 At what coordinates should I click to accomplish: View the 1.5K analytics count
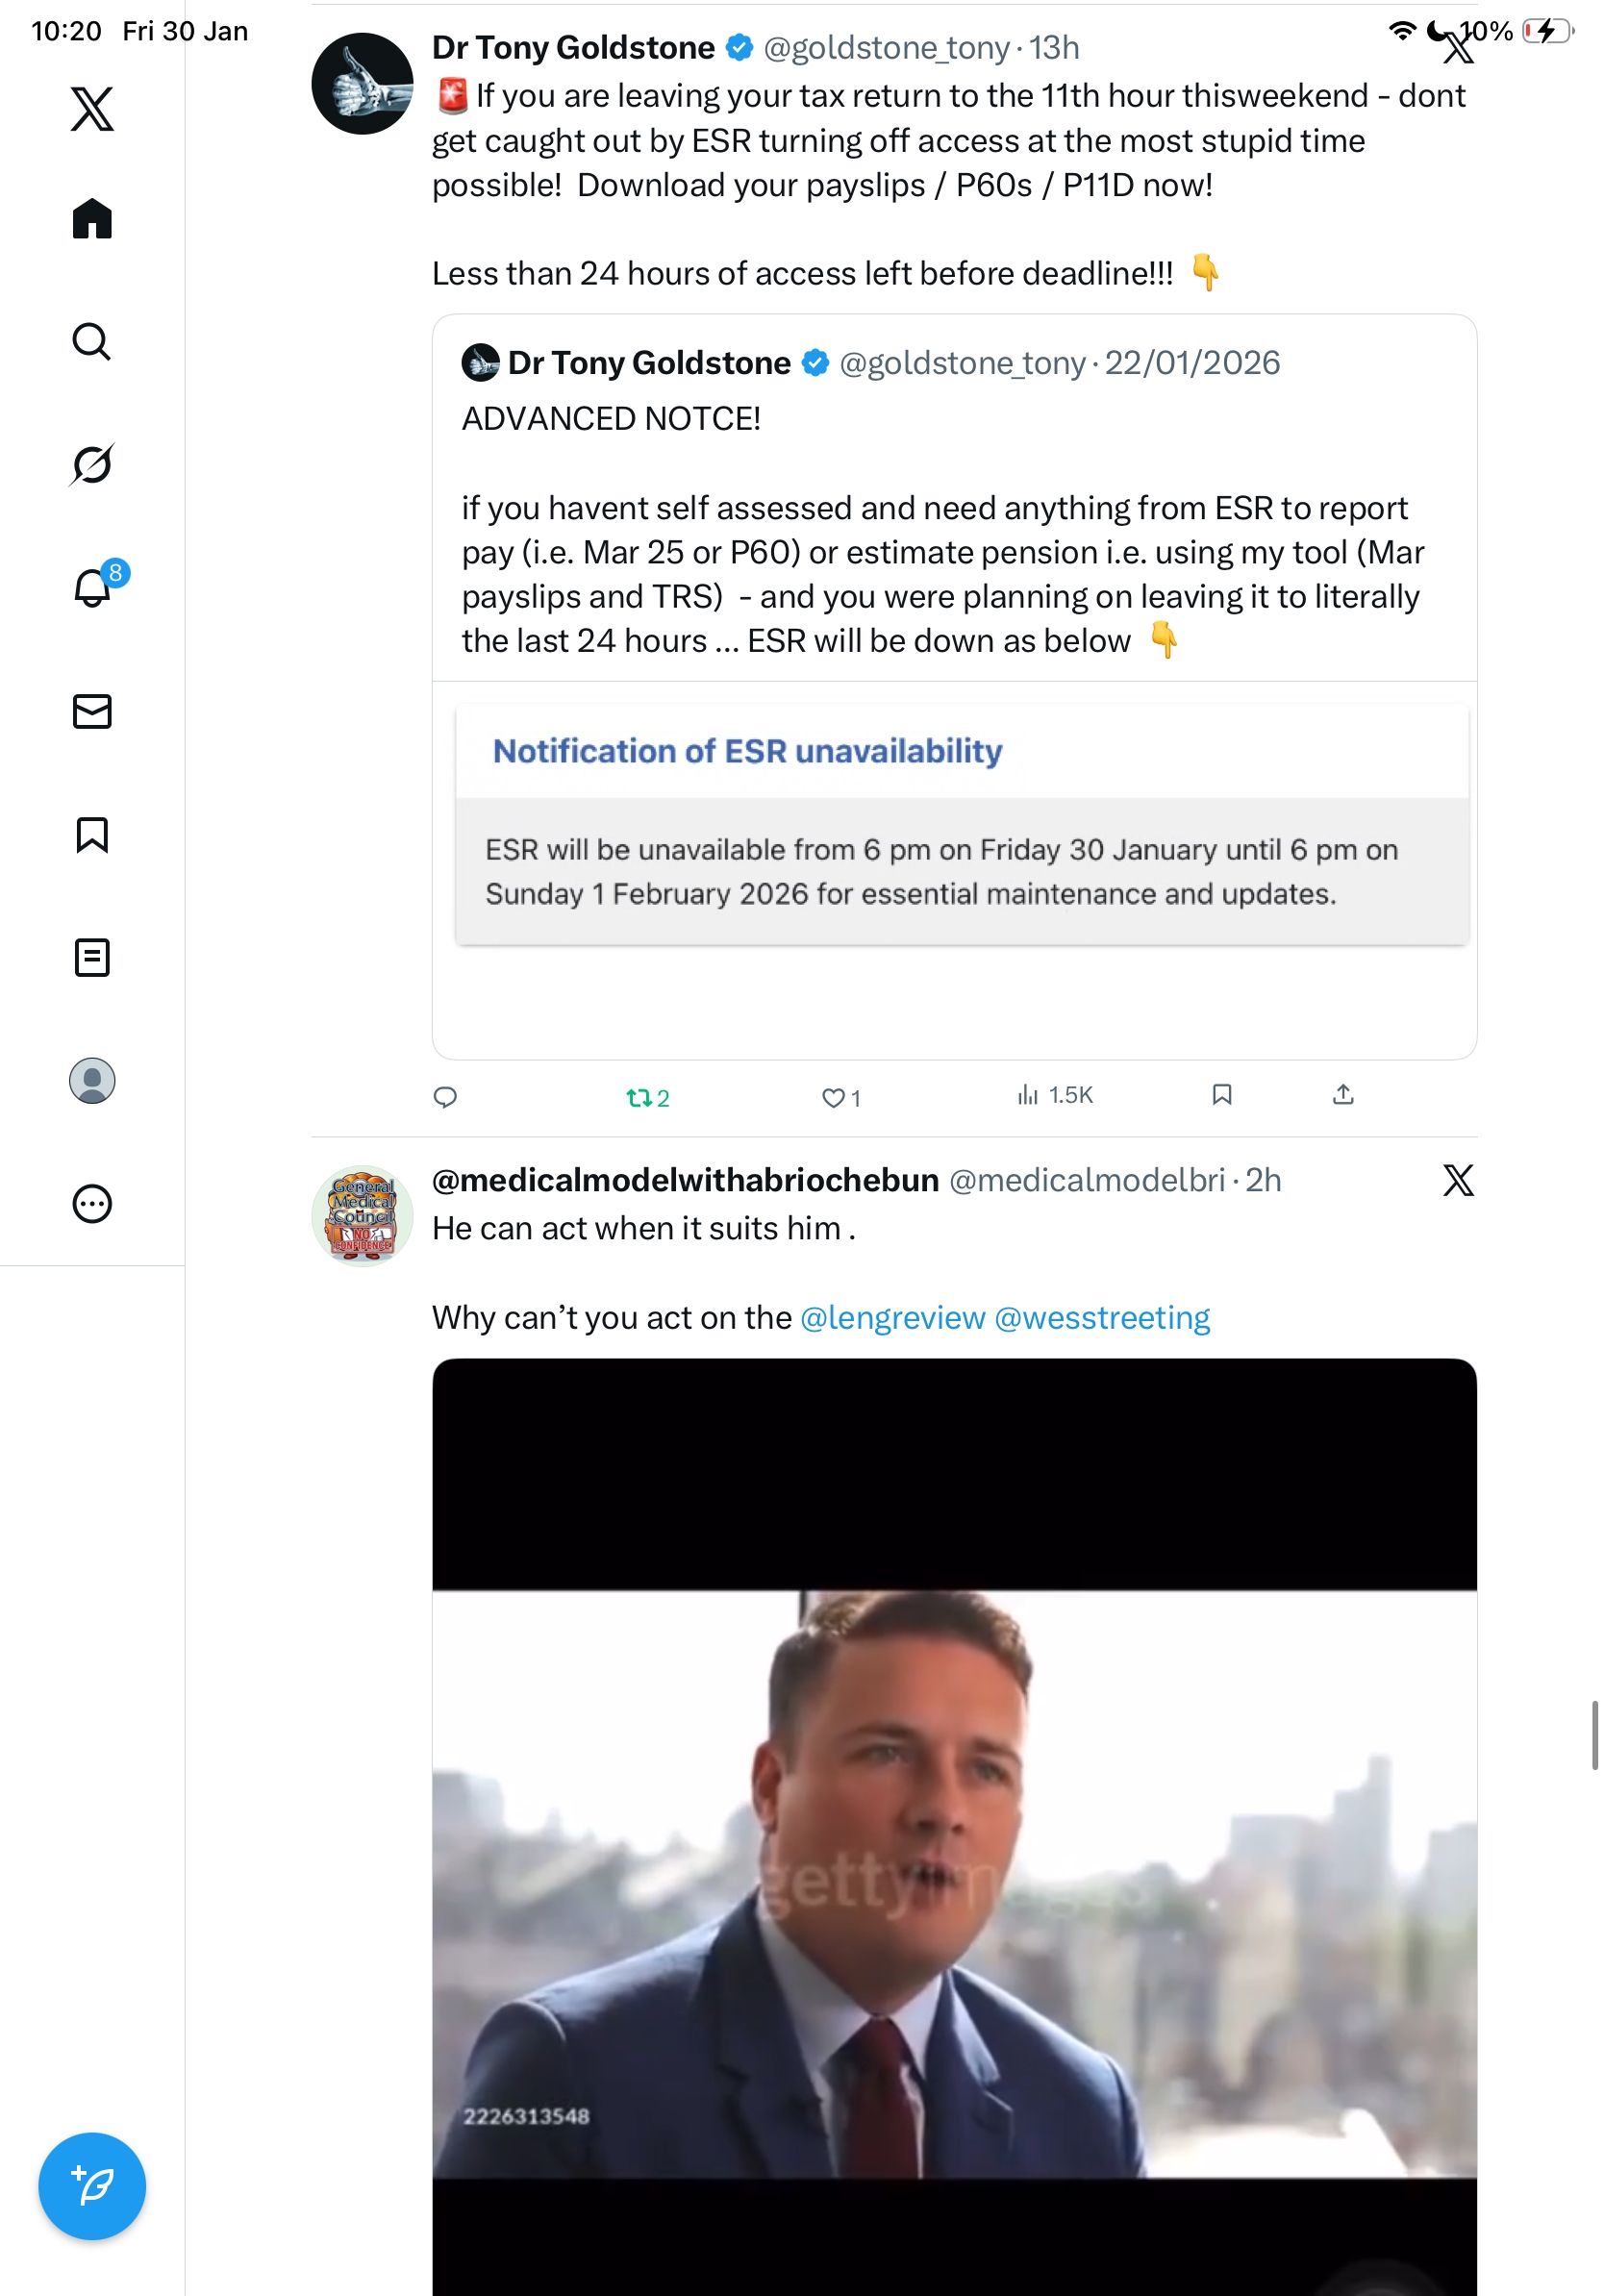[x=1055, y=1095]
